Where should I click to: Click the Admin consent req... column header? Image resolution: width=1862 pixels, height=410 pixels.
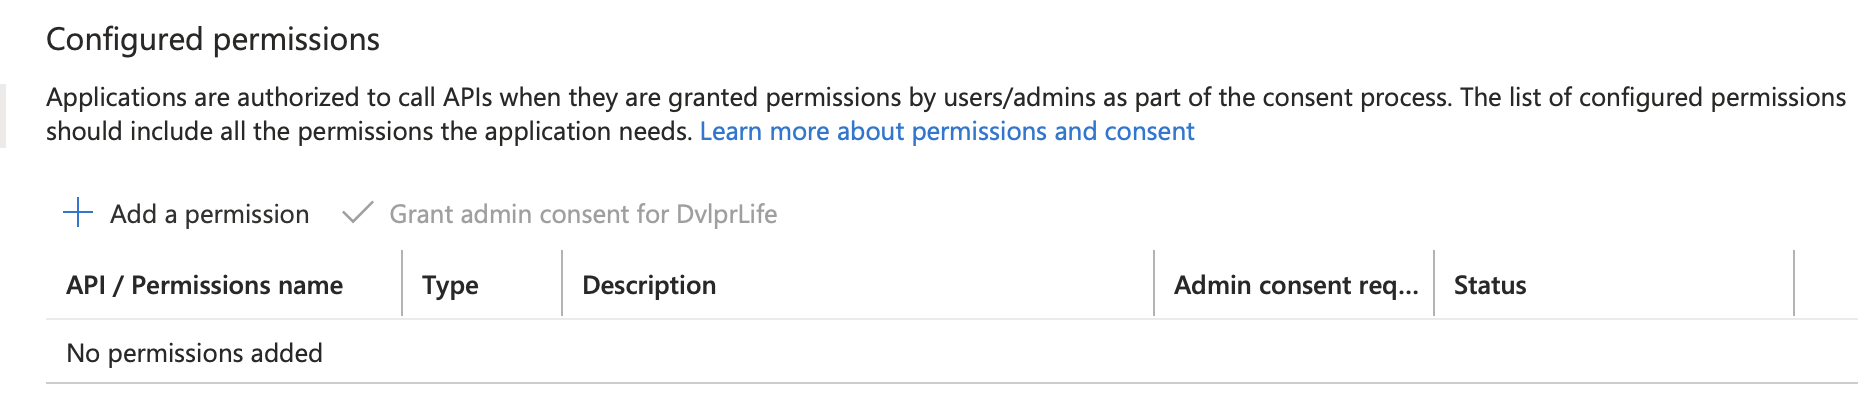pos(1295,285)
